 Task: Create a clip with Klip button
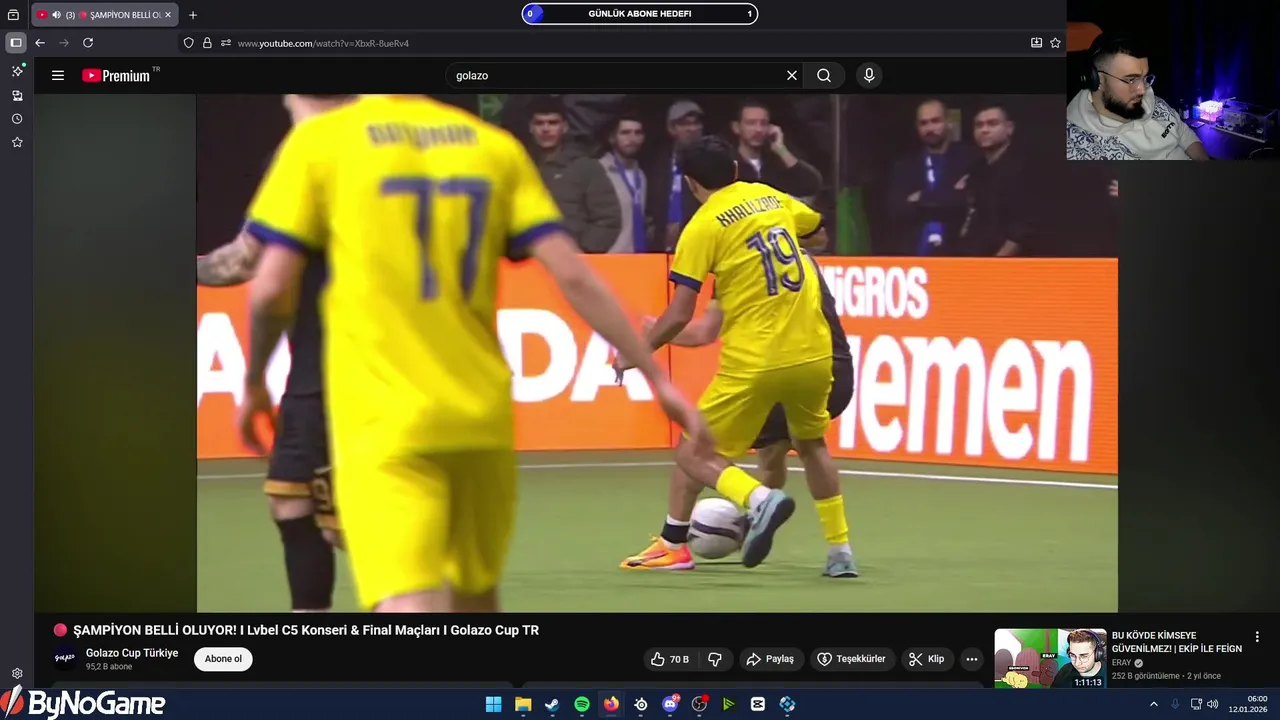[x=927, y=659]
